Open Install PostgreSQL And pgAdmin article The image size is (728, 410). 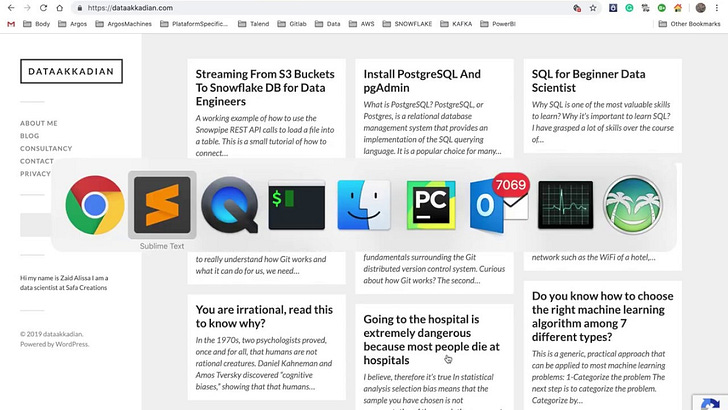click(x=422, y=81)
